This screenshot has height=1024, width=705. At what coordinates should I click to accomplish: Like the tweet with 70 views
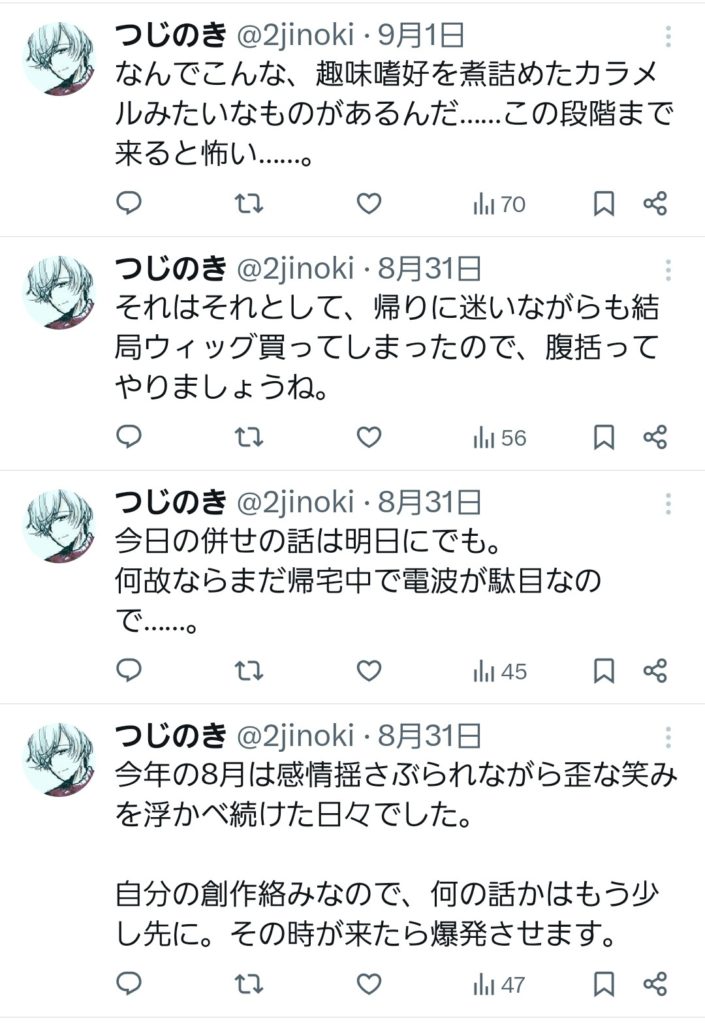tap(369, 204)
